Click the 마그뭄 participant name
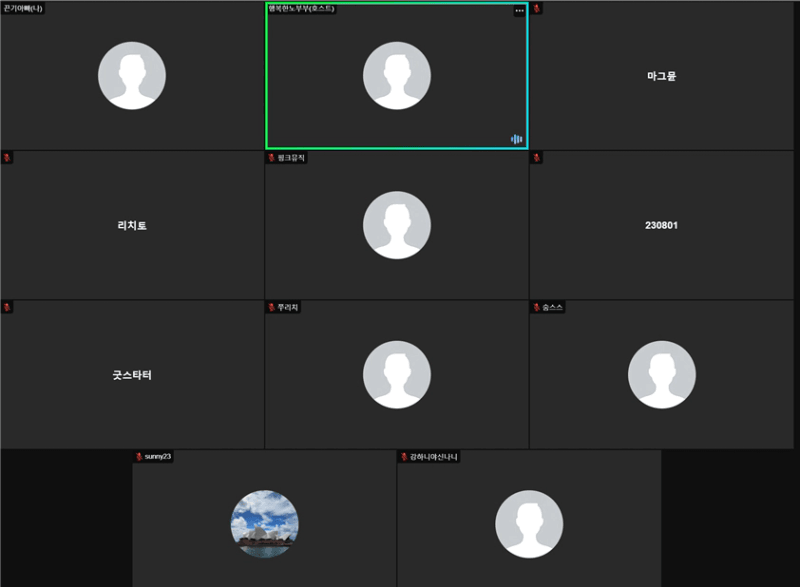Image resolution: width=800 pixels, height=587 pixels. click(661, 76)
